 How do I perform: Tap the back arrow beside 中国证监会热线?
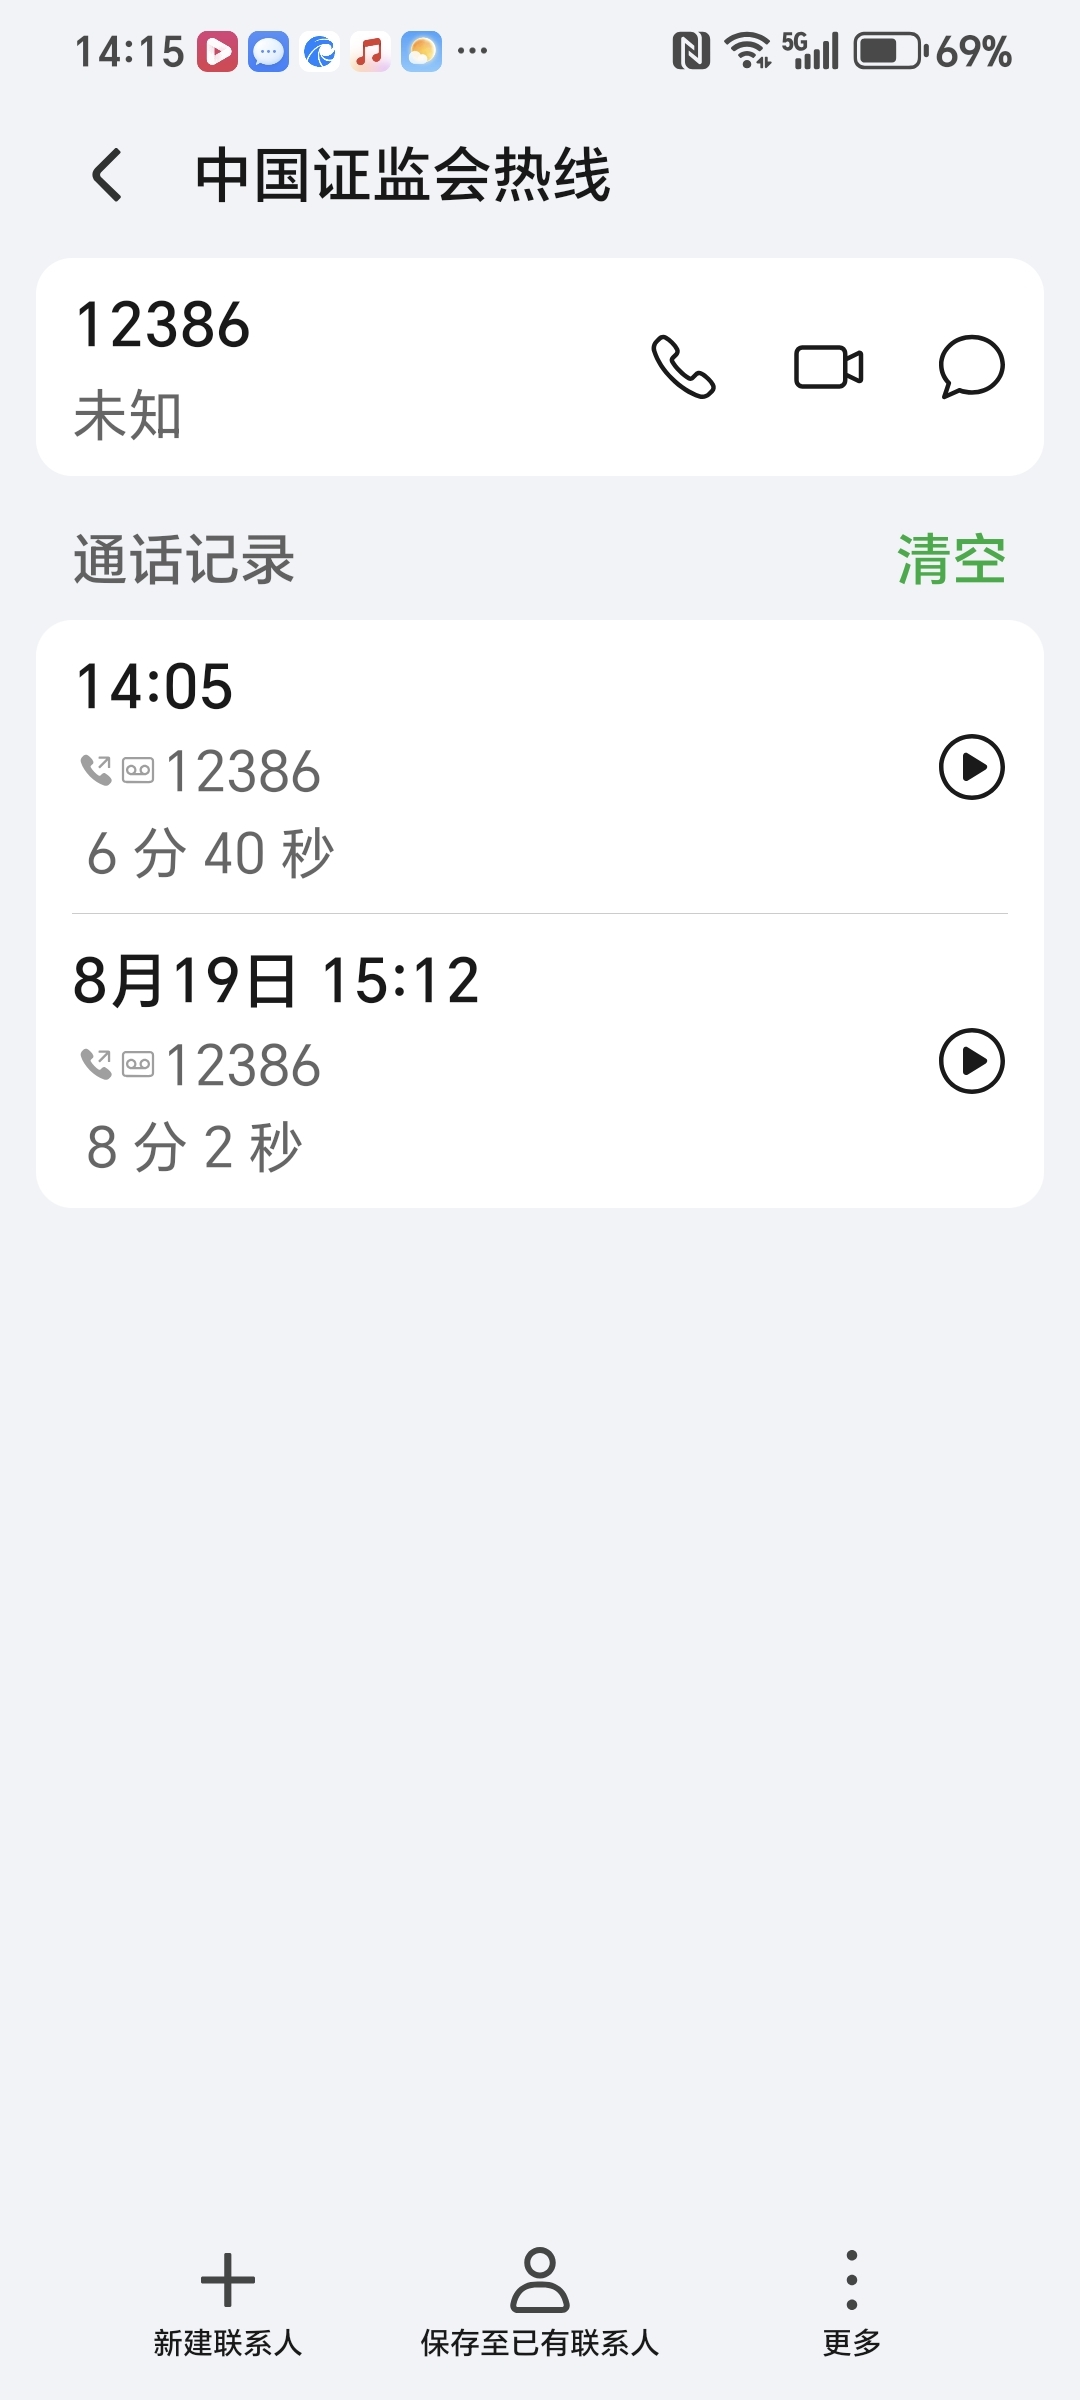click(107, 175)
